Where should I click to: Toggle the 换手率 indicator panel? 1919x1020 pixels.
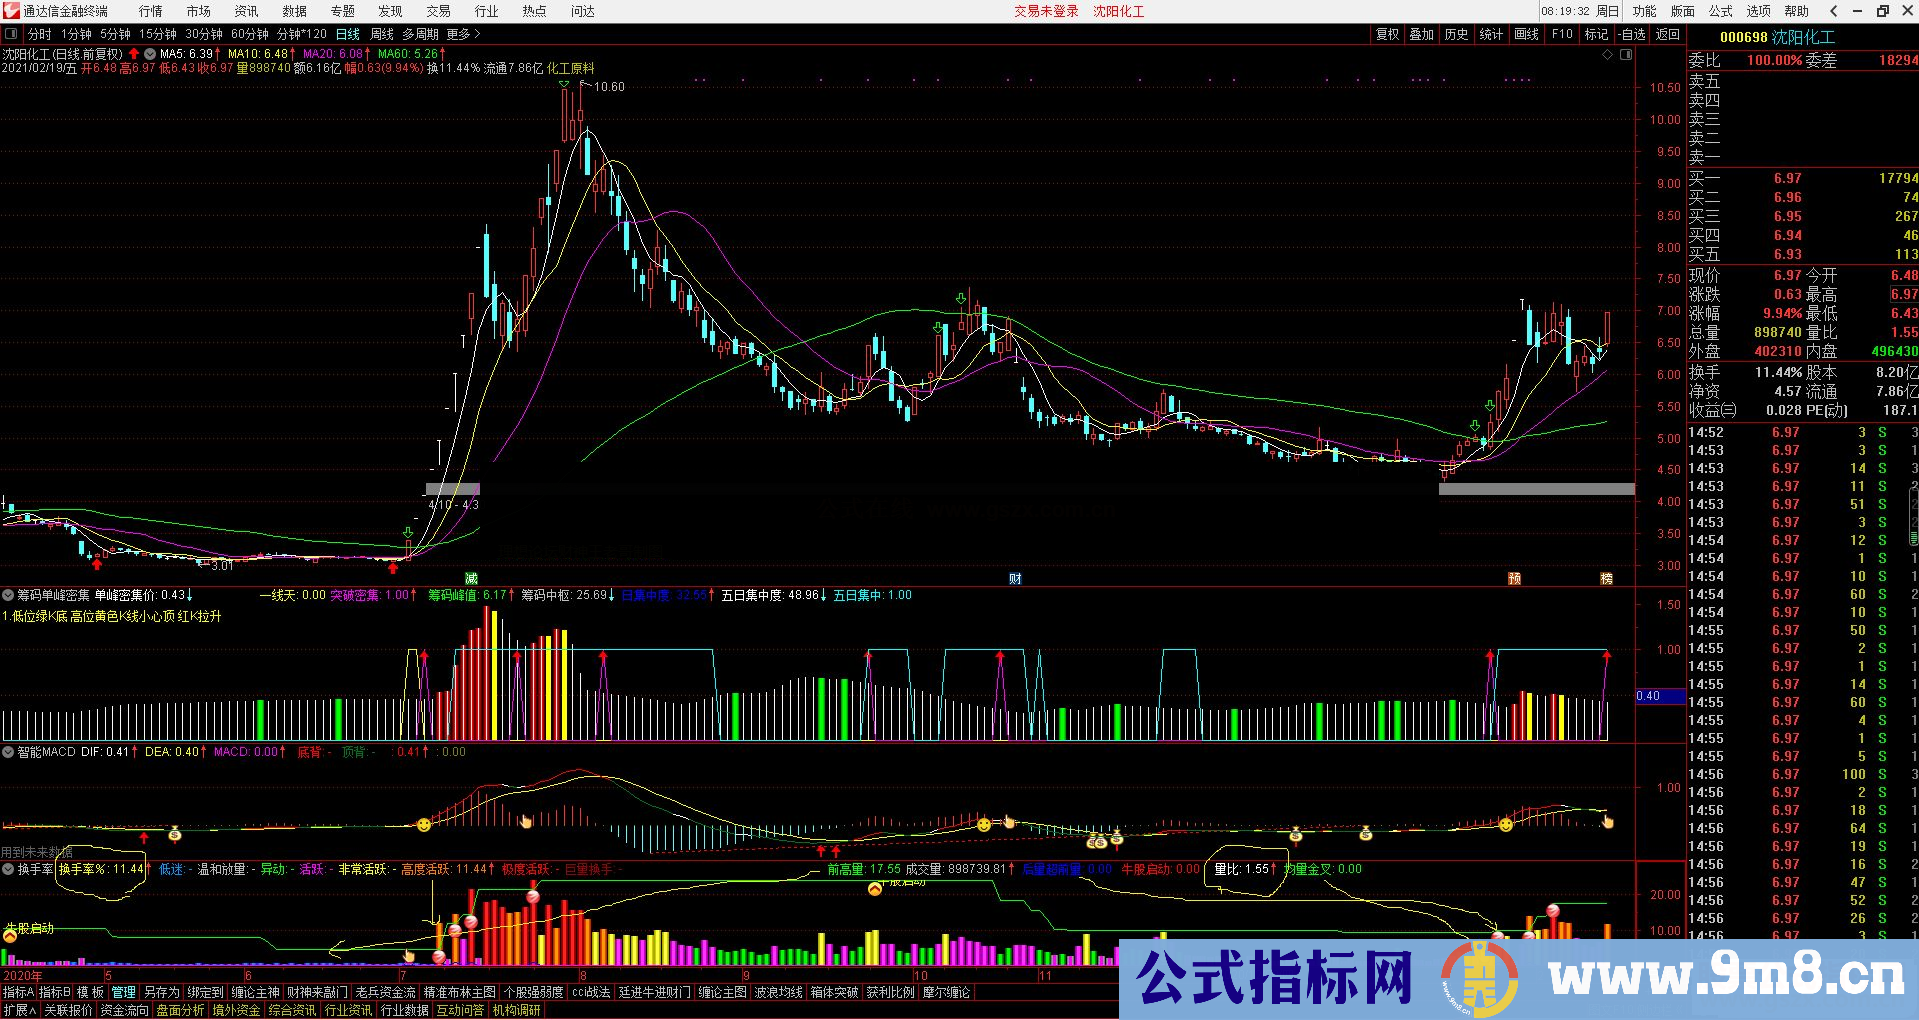pos(8,868)
